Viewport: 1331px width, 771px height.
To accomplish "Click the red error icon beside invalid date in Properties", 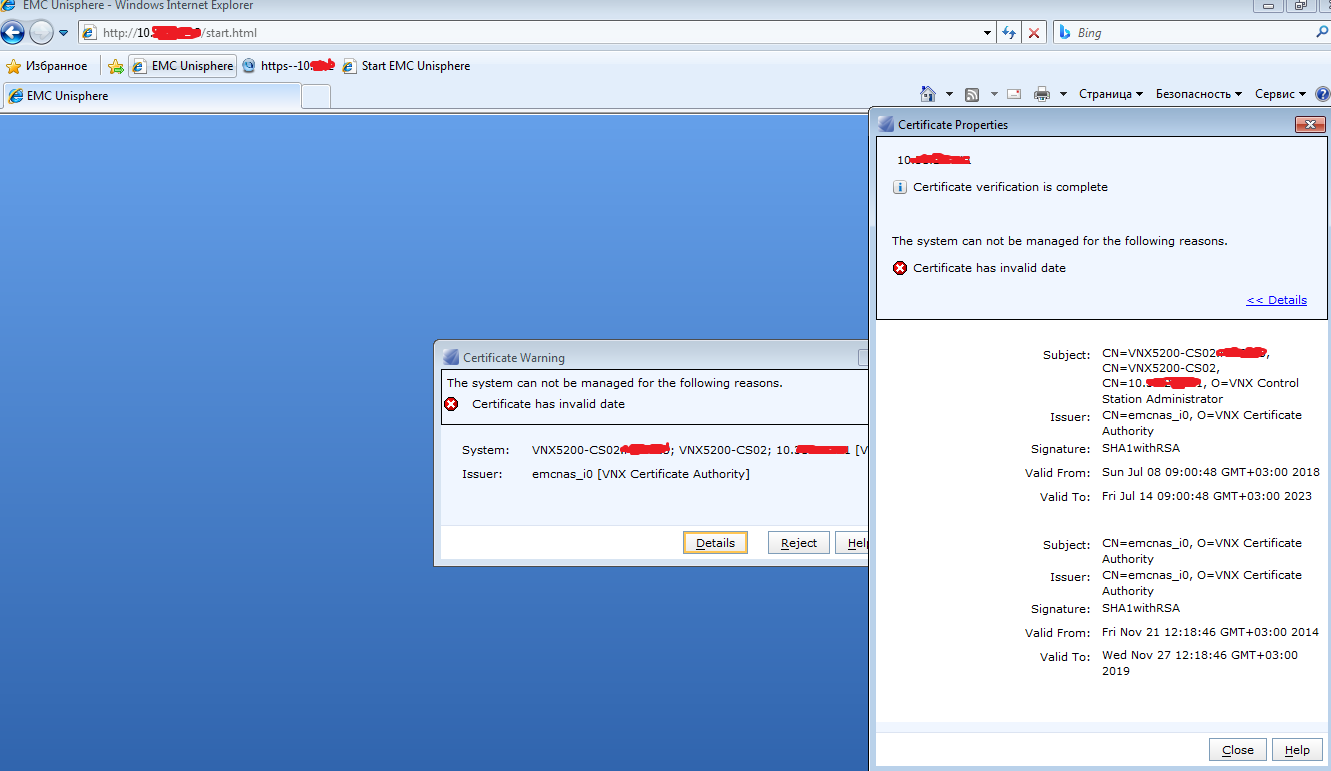I will [x=900, y=268].
